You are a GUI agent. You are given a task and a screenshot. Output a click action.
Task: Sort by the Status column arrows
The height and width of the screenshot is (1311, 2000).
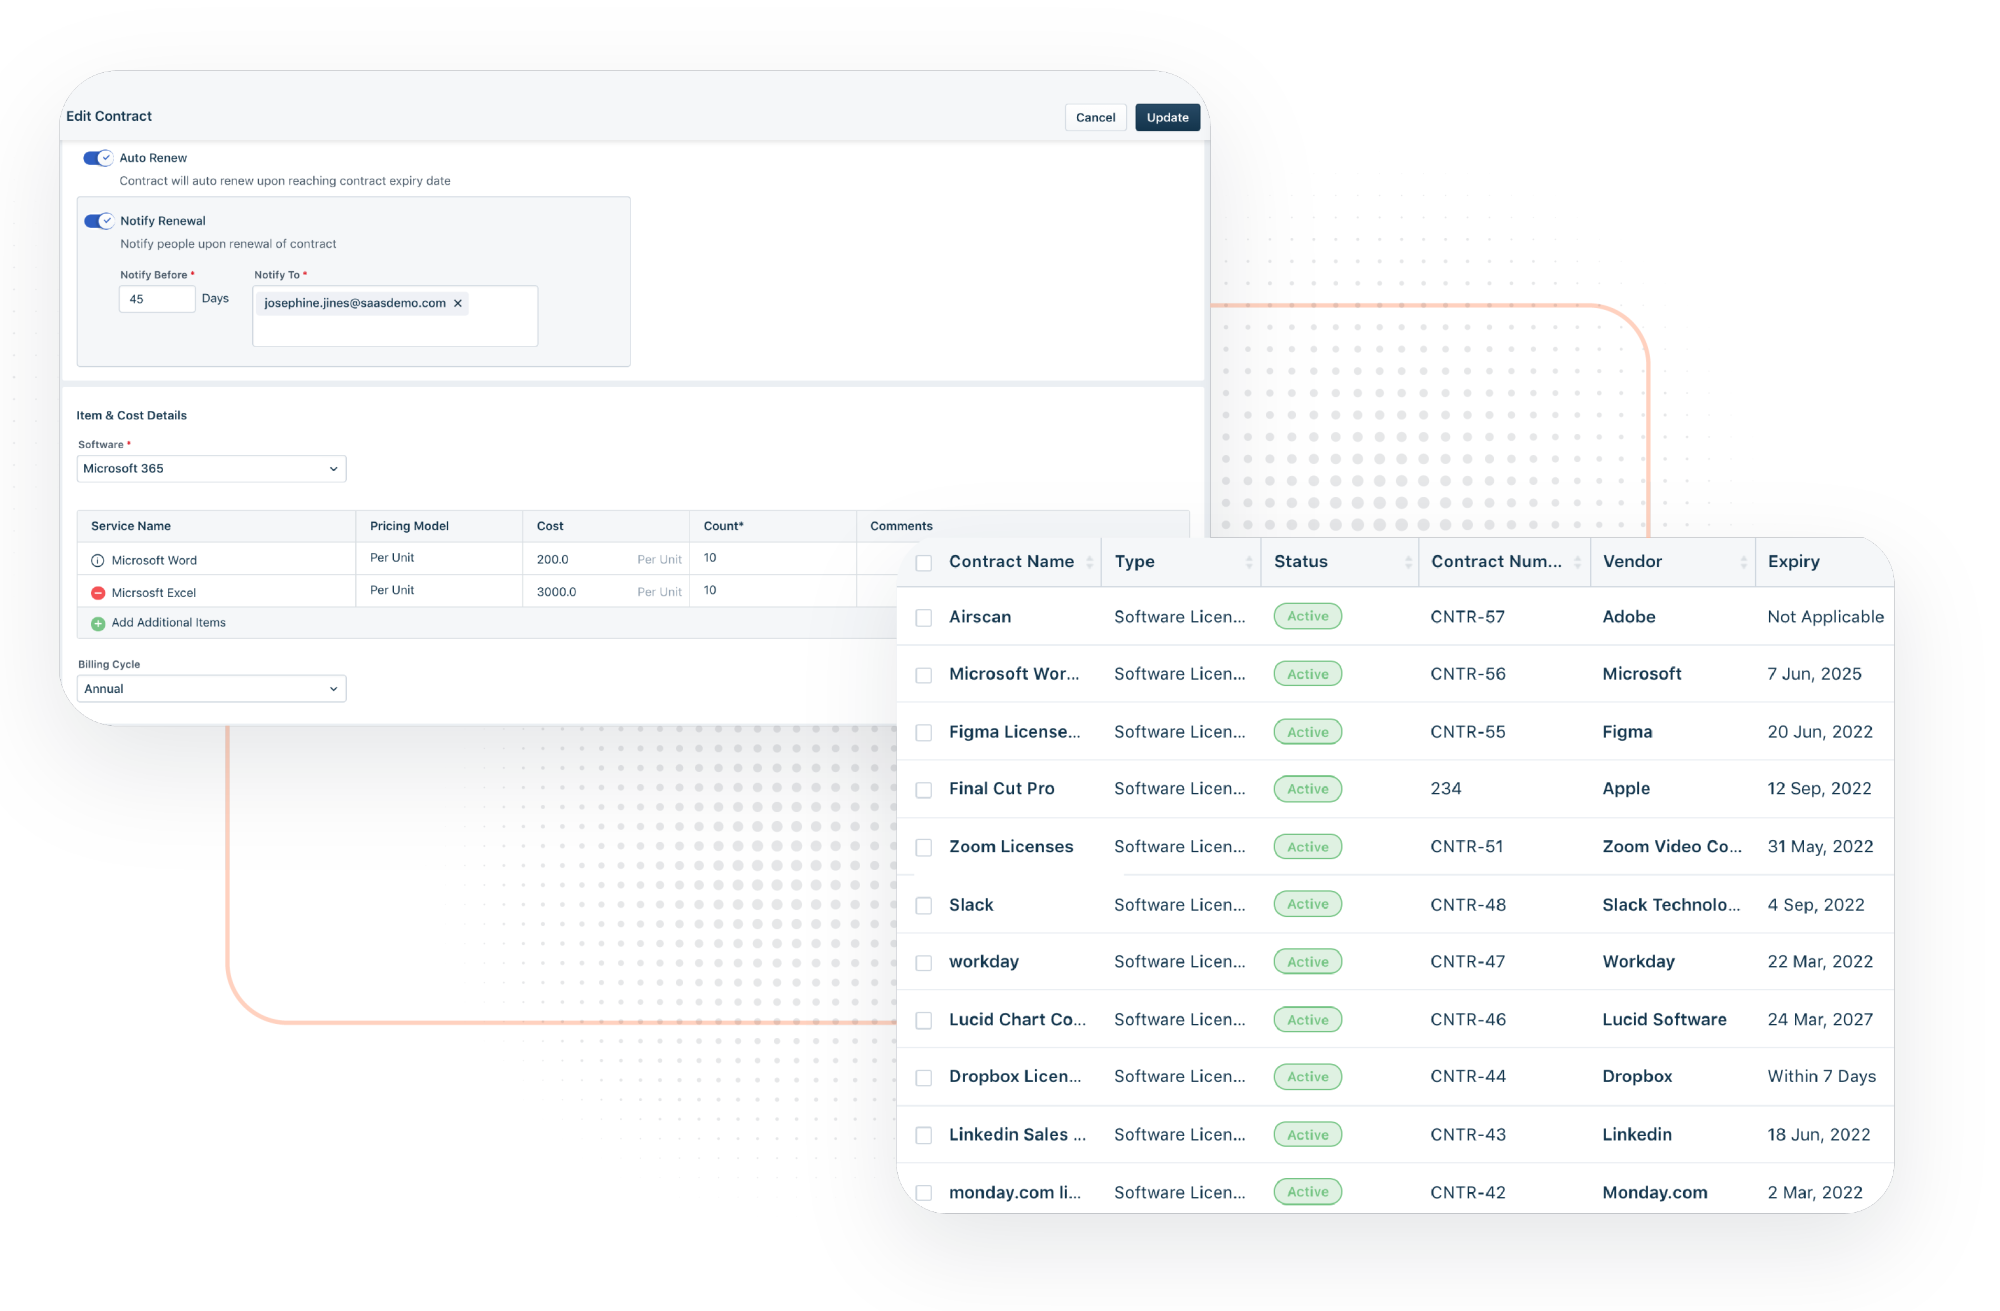(x=1408, y=561)
